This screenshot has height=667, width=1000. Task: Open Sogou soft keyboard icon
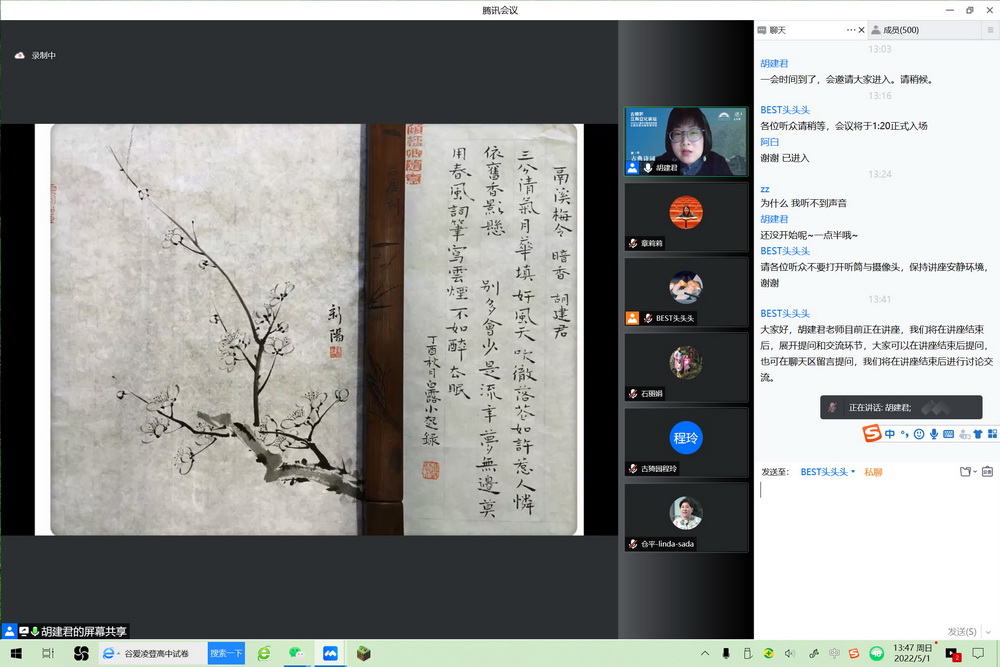(948, 434)
